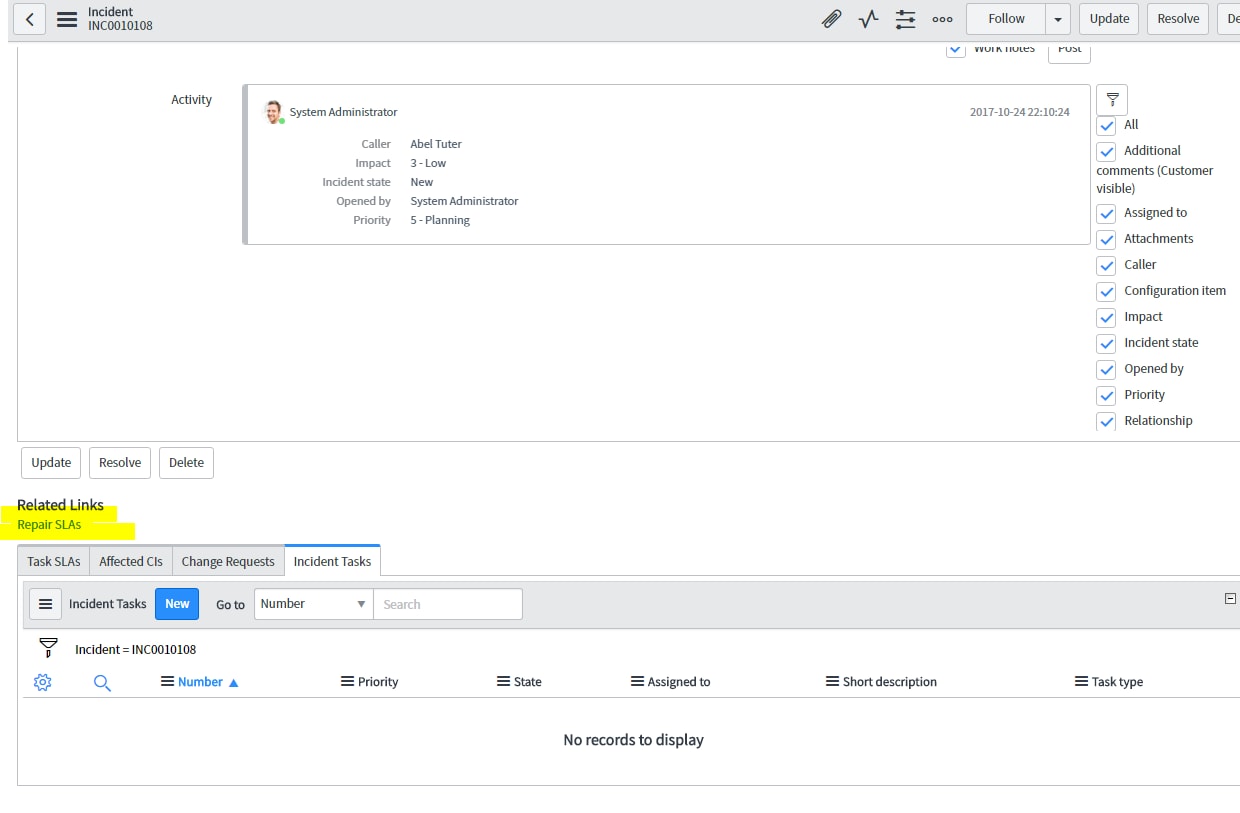Open the Go to Number dropdown
1240x813 pixels.
click(314, 604)
